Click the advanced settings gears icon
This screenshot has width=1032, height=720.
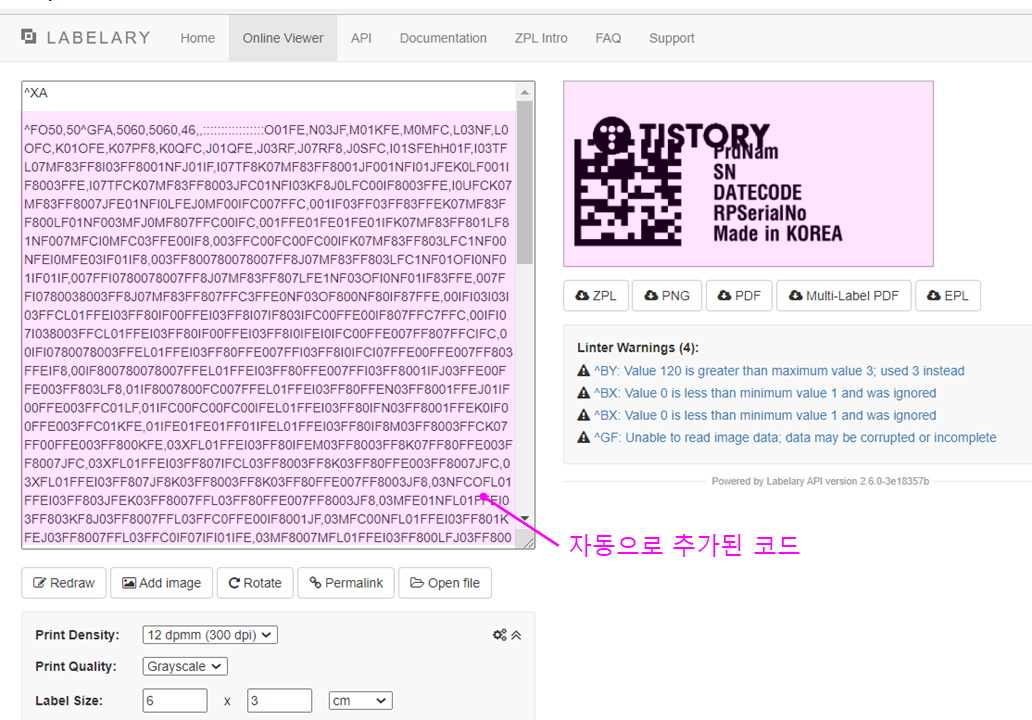point(500,635)
